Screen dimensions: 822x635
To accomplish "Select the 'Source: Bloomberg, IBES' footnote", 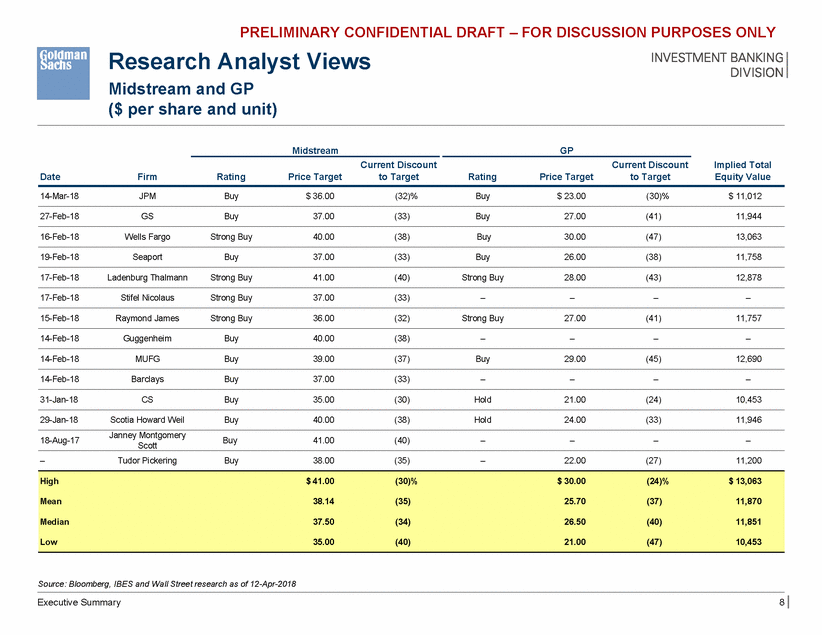I will (167, 584).
